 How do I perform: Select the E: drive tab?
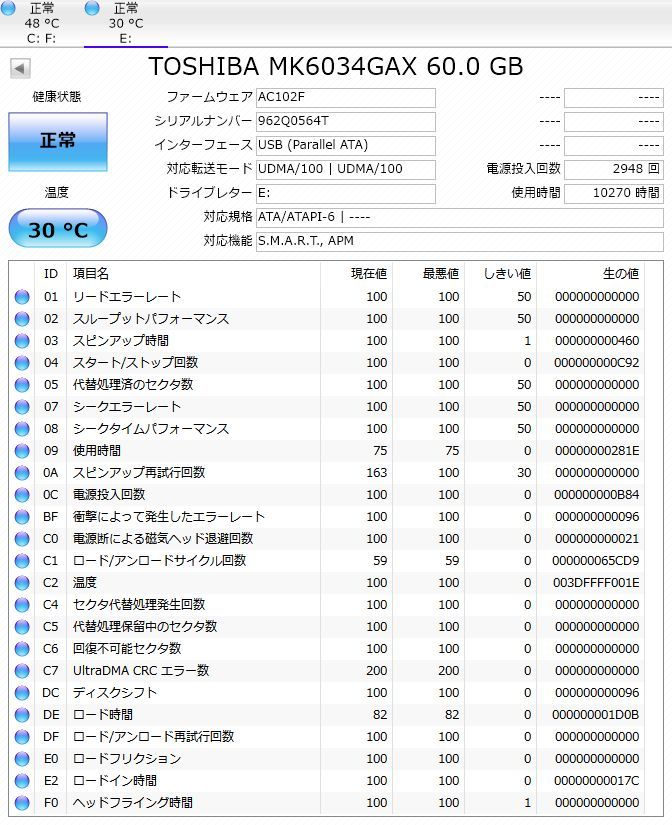[x=125, y=23]
